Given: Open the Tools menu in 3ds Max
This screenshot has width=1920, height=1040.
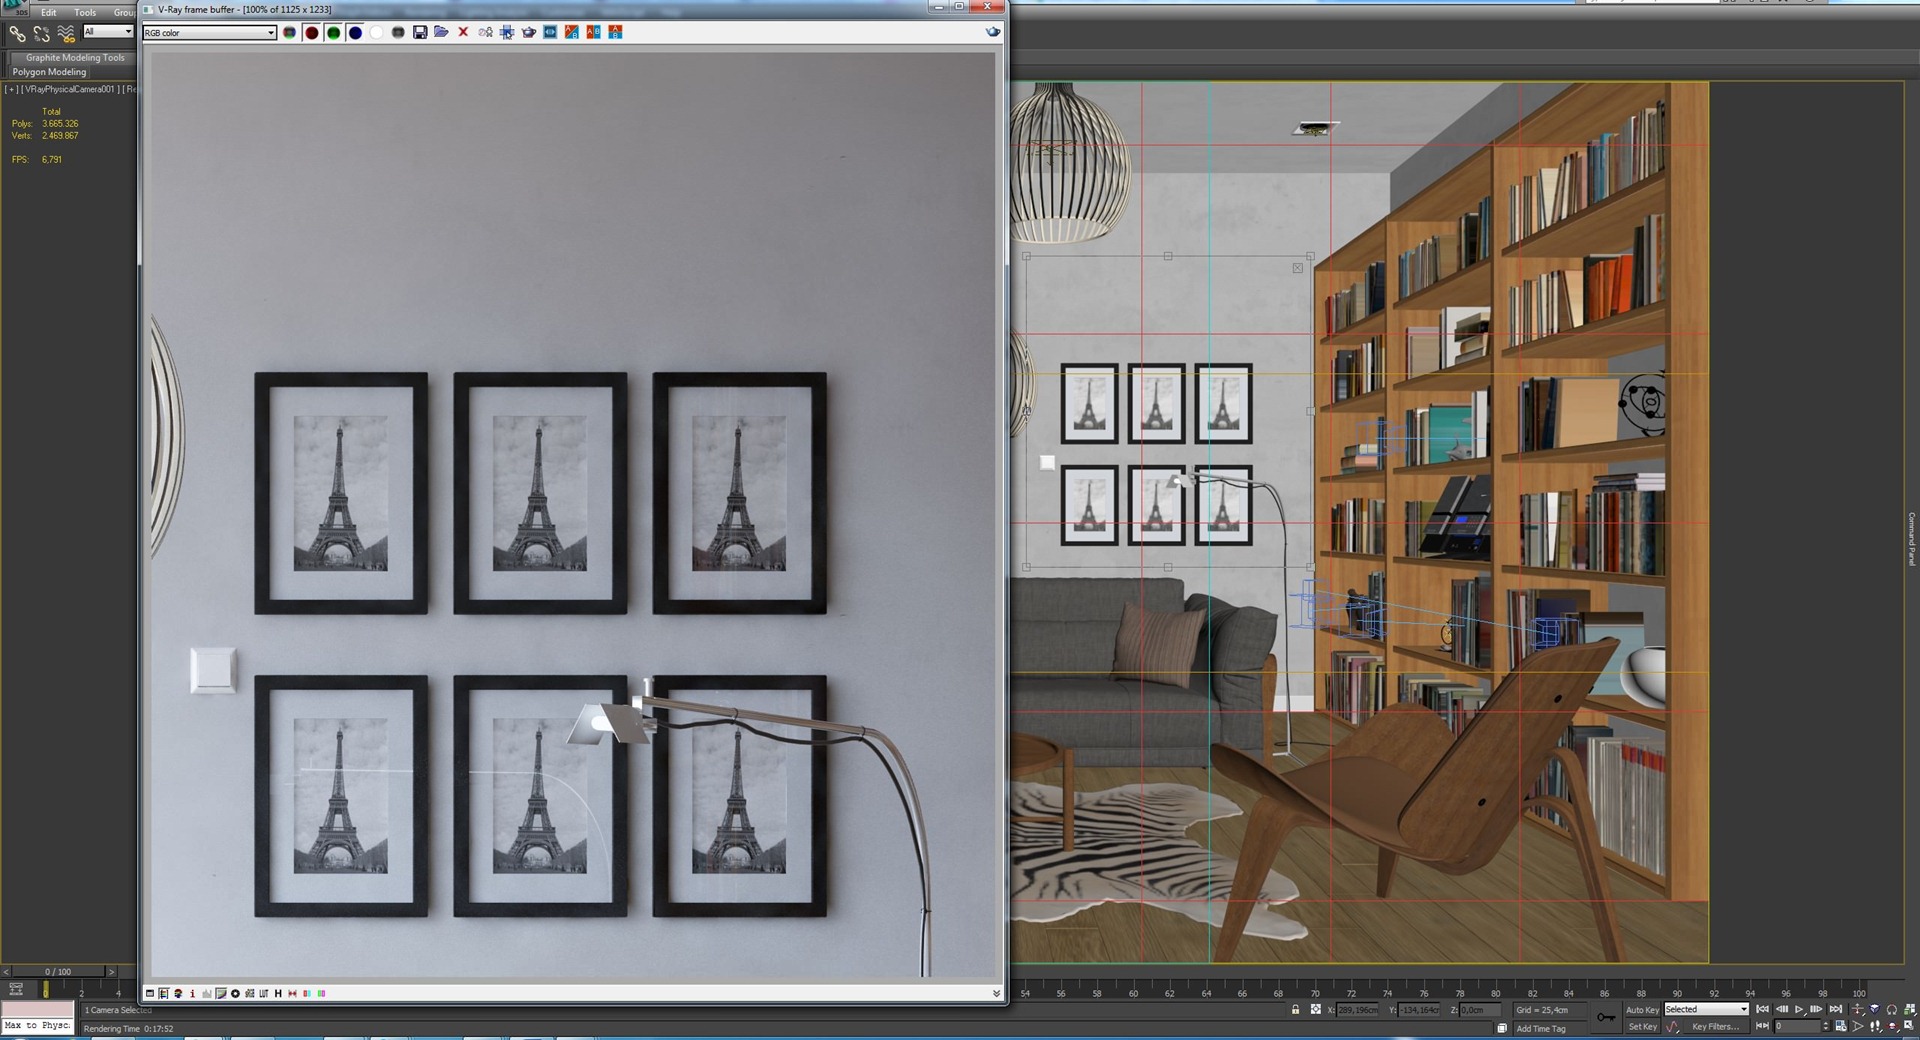Looking at the screenshot, I should 85,12.
